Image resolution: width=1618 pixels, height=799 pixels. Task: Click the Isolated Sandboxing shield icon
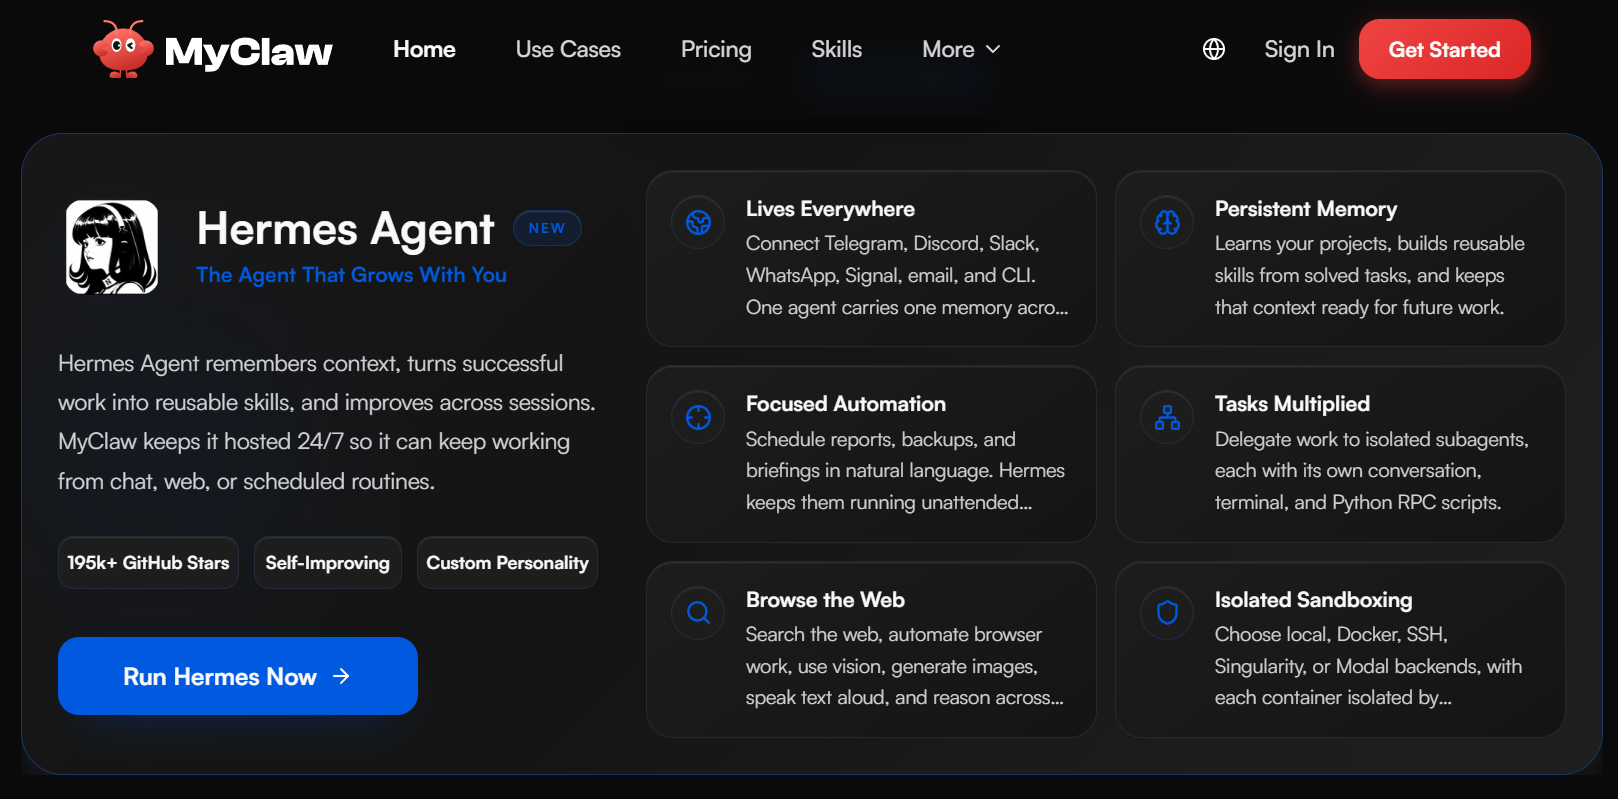coord(1167,612)
